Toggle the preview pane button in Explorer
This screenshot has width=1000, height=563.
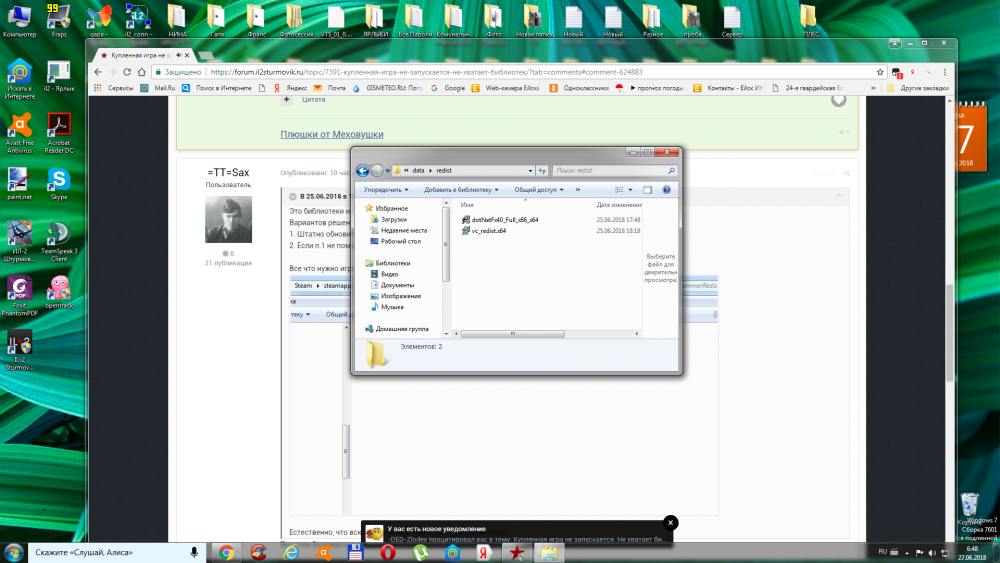pyautogui.click(x=647, y=189)
